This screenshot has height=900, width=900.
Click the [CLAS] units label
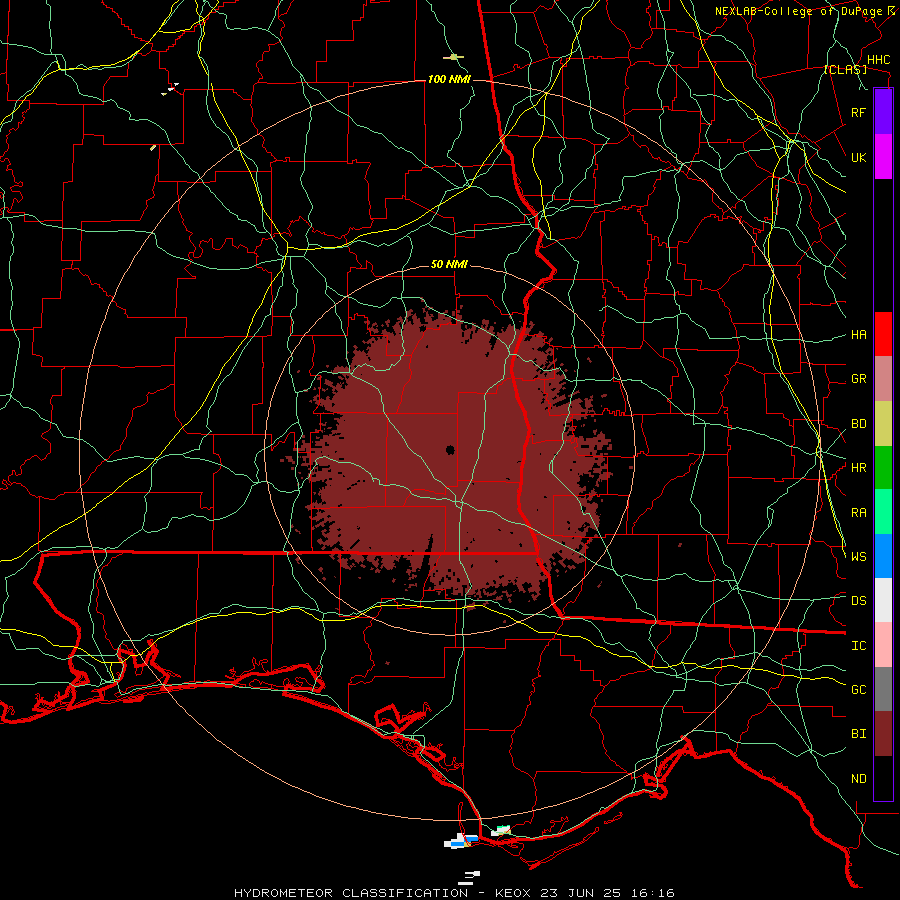click(x=845, y=69)
